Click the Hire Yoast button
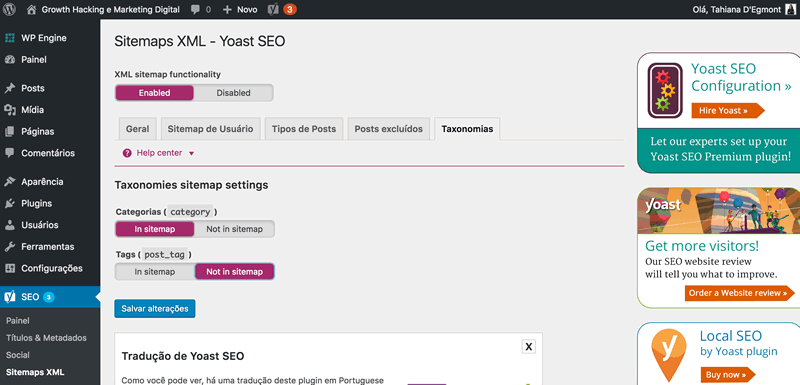 728,111
